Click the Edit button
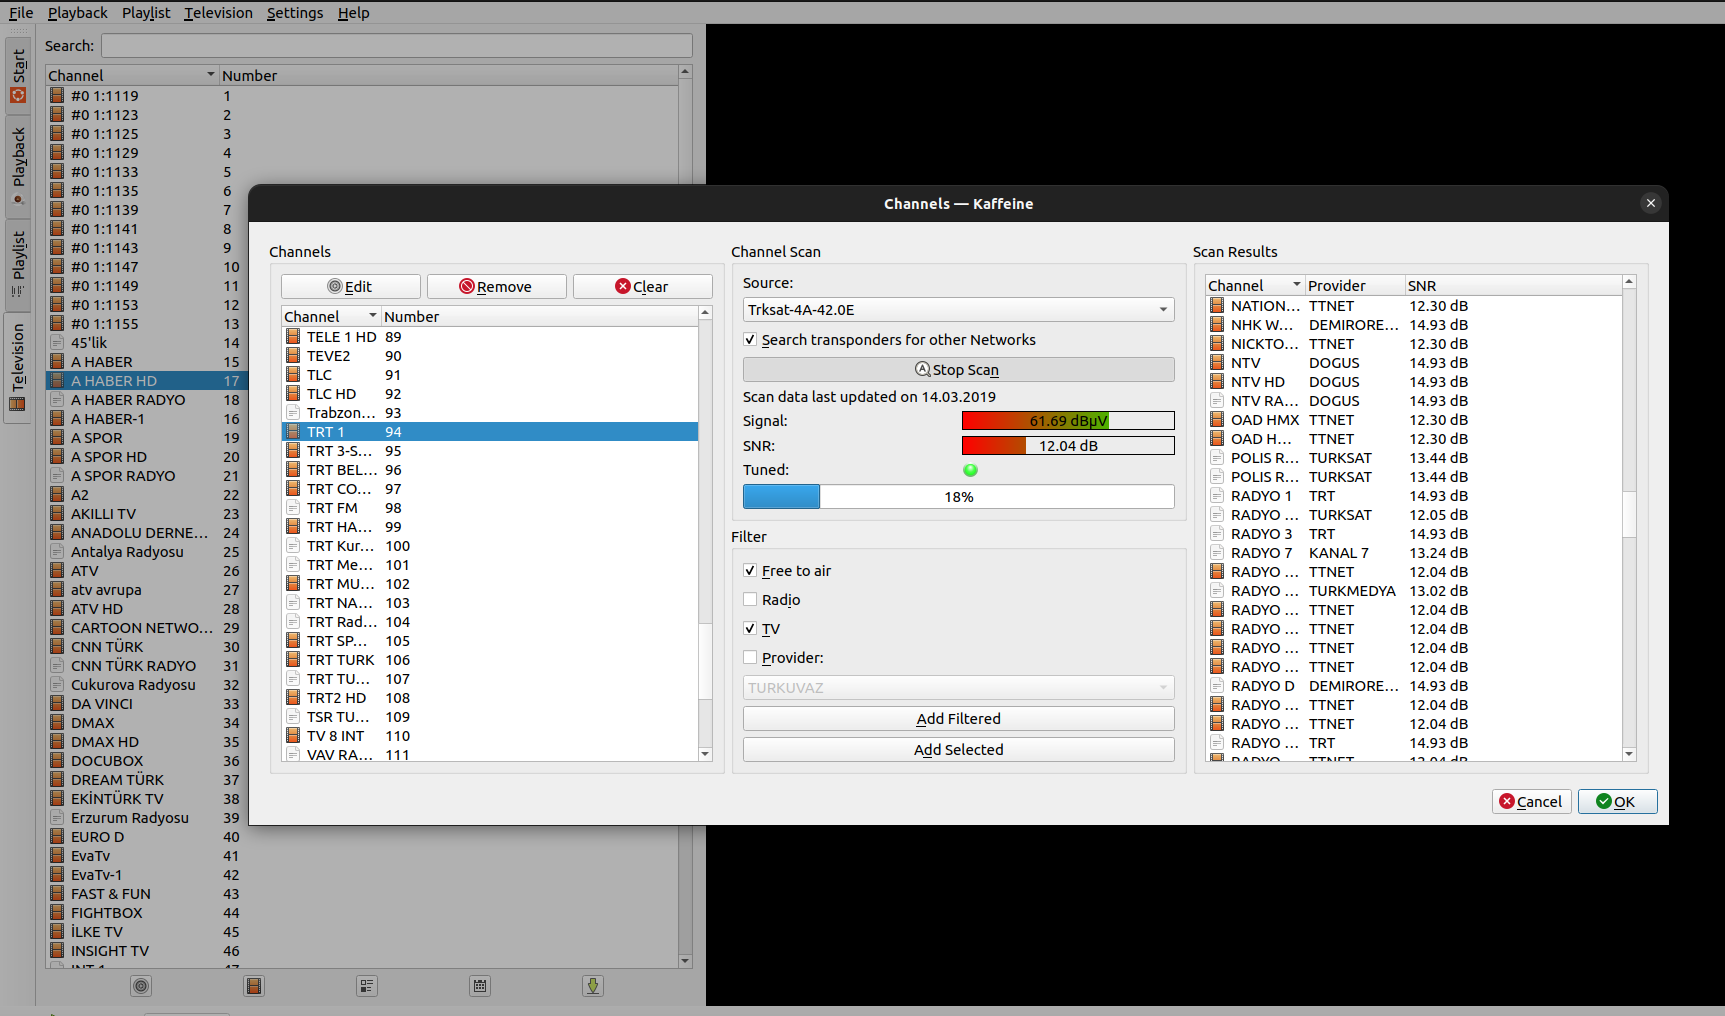The width and height of the screenshot is (1725, 1016). [351, 287]
